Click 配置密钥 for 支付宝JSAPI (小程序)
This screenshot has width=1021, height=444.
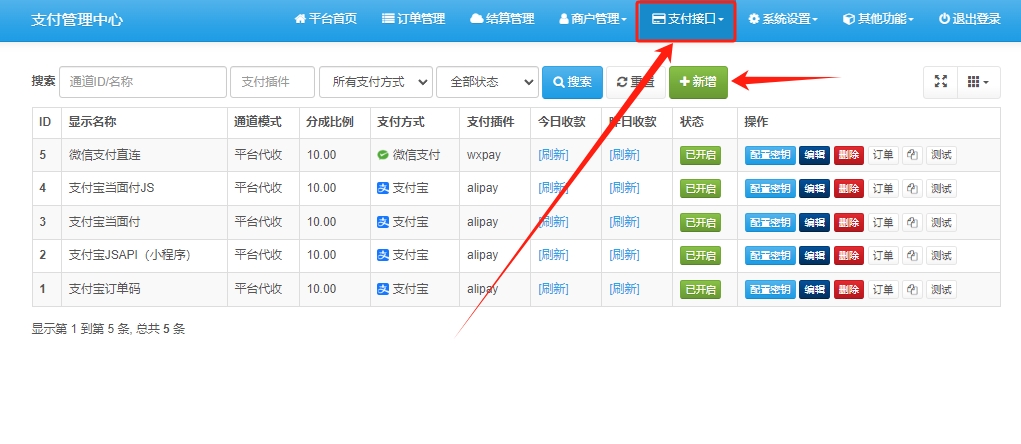pos(770,256)
